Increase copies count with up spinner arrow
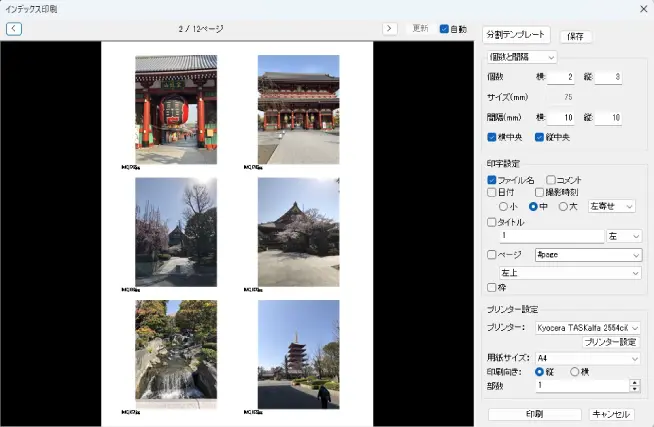The height and width of the screenshot is (427, 654). pyautogui.click(x=635, y=382)
